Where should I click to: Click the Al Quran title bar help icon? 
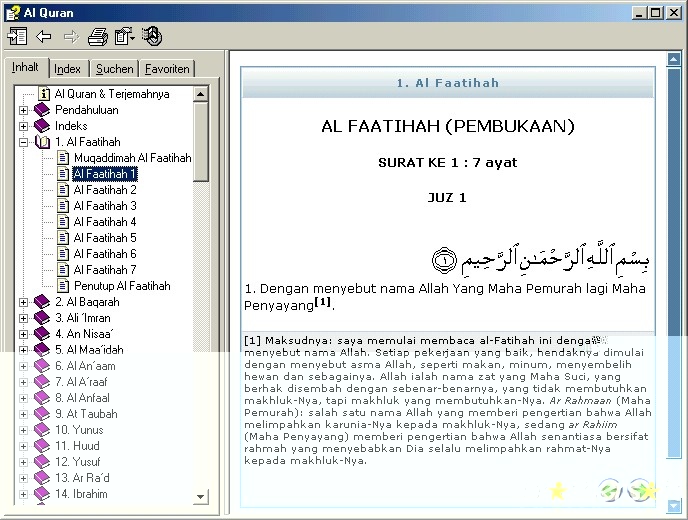(x=12, y=12)
